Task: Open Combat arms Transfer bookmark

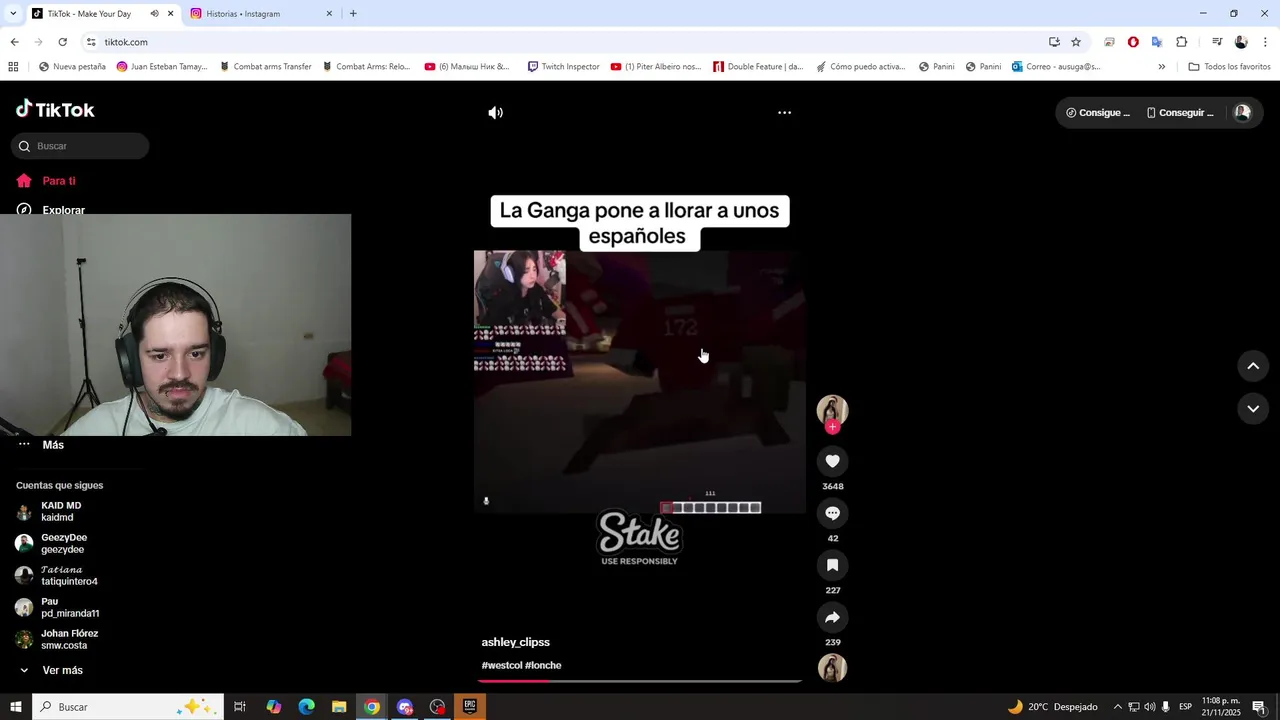Action: click(265, 67)
